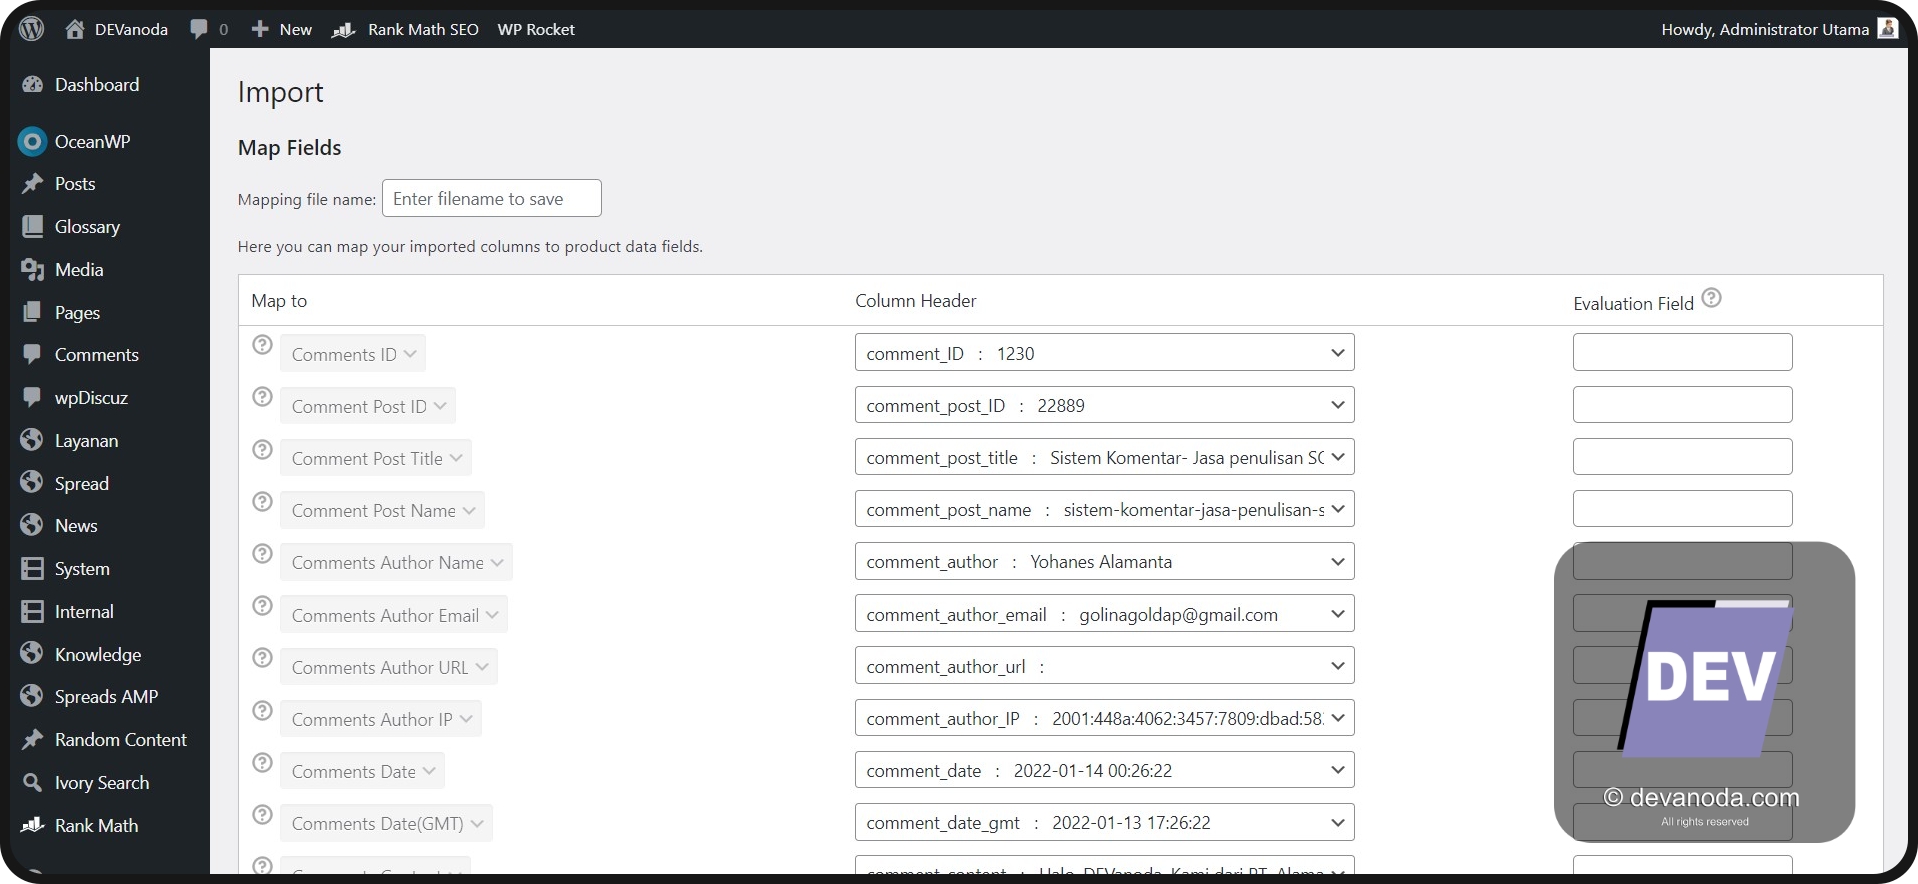The height and width of the screenshot is (884, 1918).
Task: Expand the comment_author_url column header dropdown
Action: [x=1104, y=666]
